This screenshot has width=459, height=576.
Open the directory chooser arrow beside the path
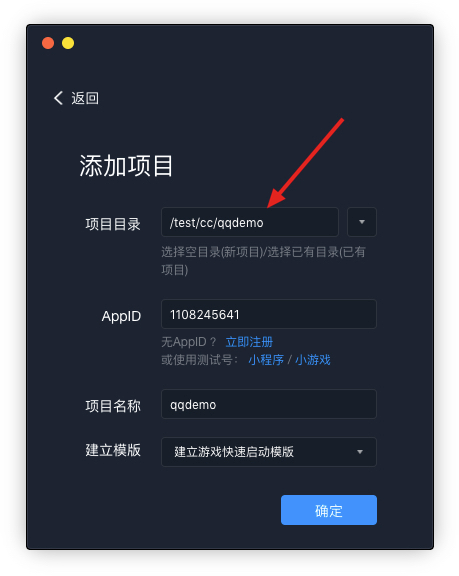362,222
